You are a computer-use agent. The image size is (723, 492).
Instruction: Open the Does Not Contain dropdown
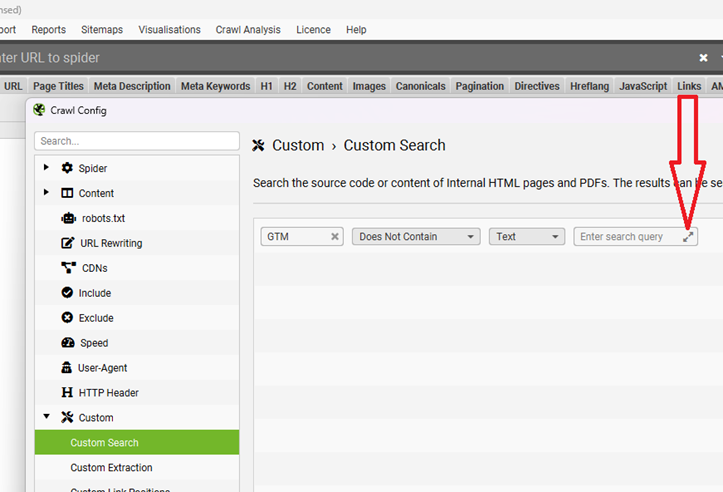[416, 237]
